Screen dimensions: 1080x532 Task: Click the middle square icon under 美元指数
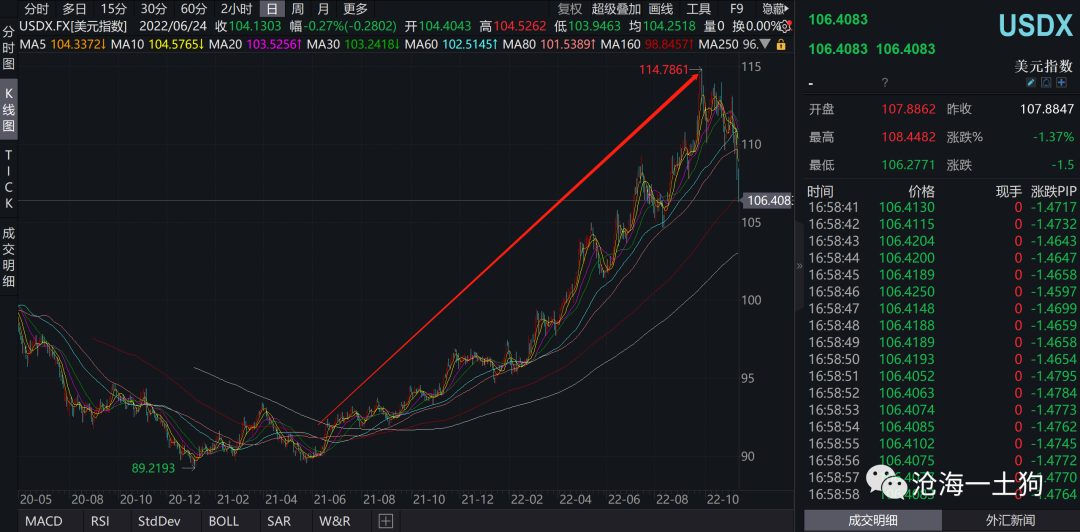pyautogui.click(x=1046, y=83)
